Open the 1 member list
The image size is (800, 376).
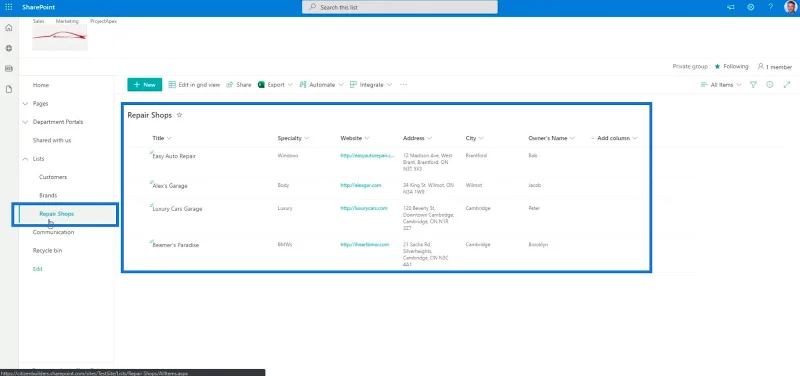tap(774, 67)
